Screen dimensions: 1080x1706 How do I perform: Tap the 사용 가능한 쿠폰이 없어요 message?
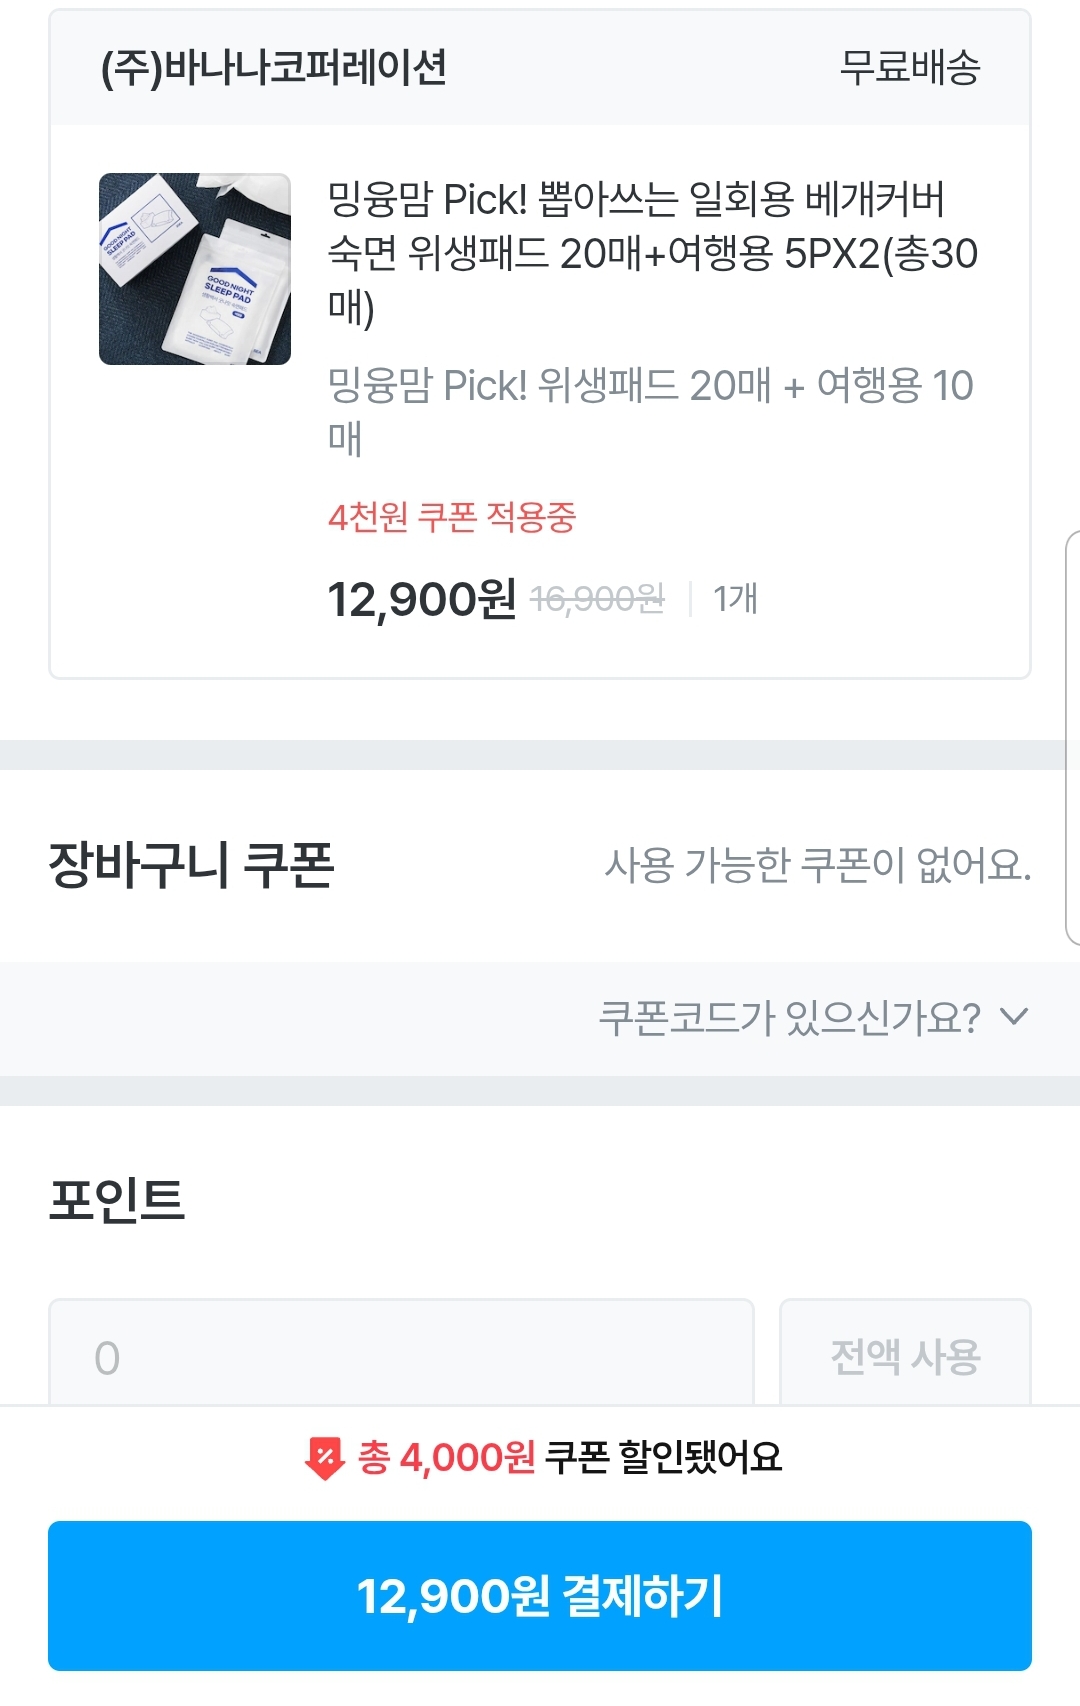(818, 865)
